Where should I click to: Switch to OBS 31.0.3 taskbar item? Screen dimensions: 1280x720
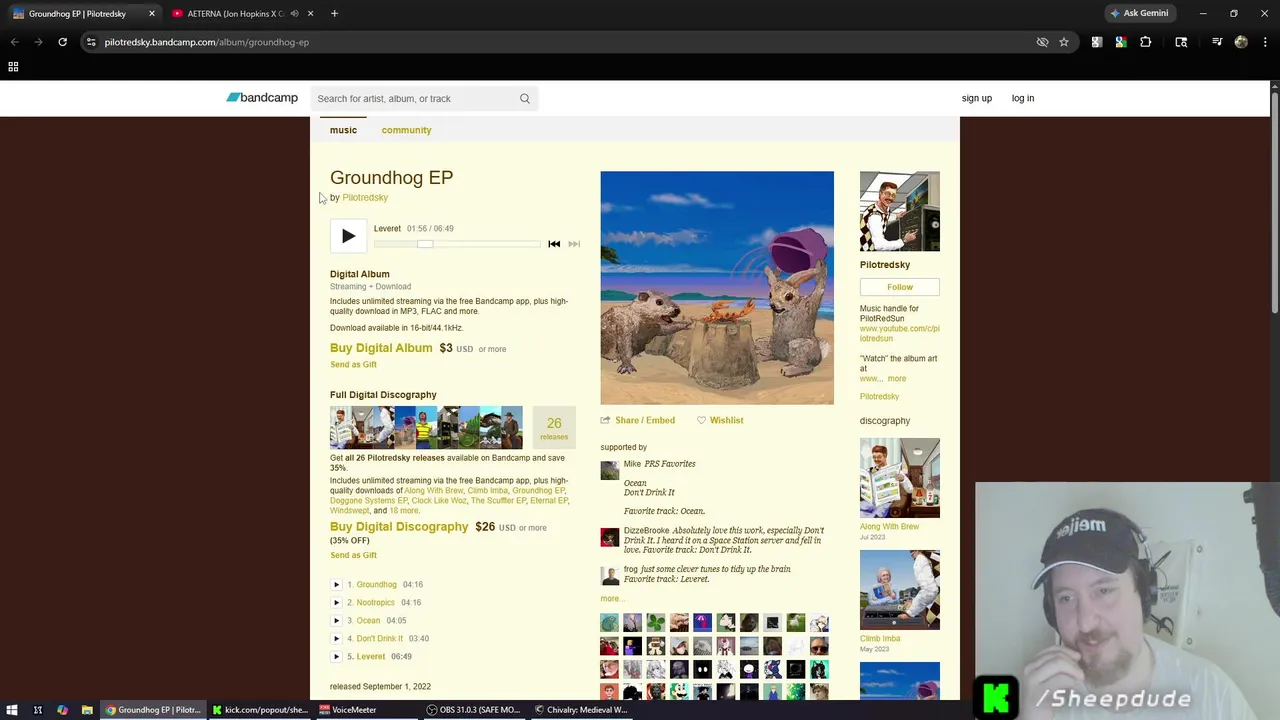pyautogui.click(x=474, y=710)
